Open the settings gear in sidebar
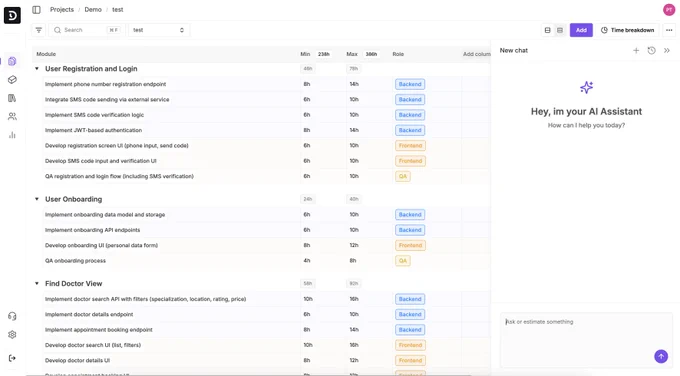The image size is (680, 376). click(12, 335)
